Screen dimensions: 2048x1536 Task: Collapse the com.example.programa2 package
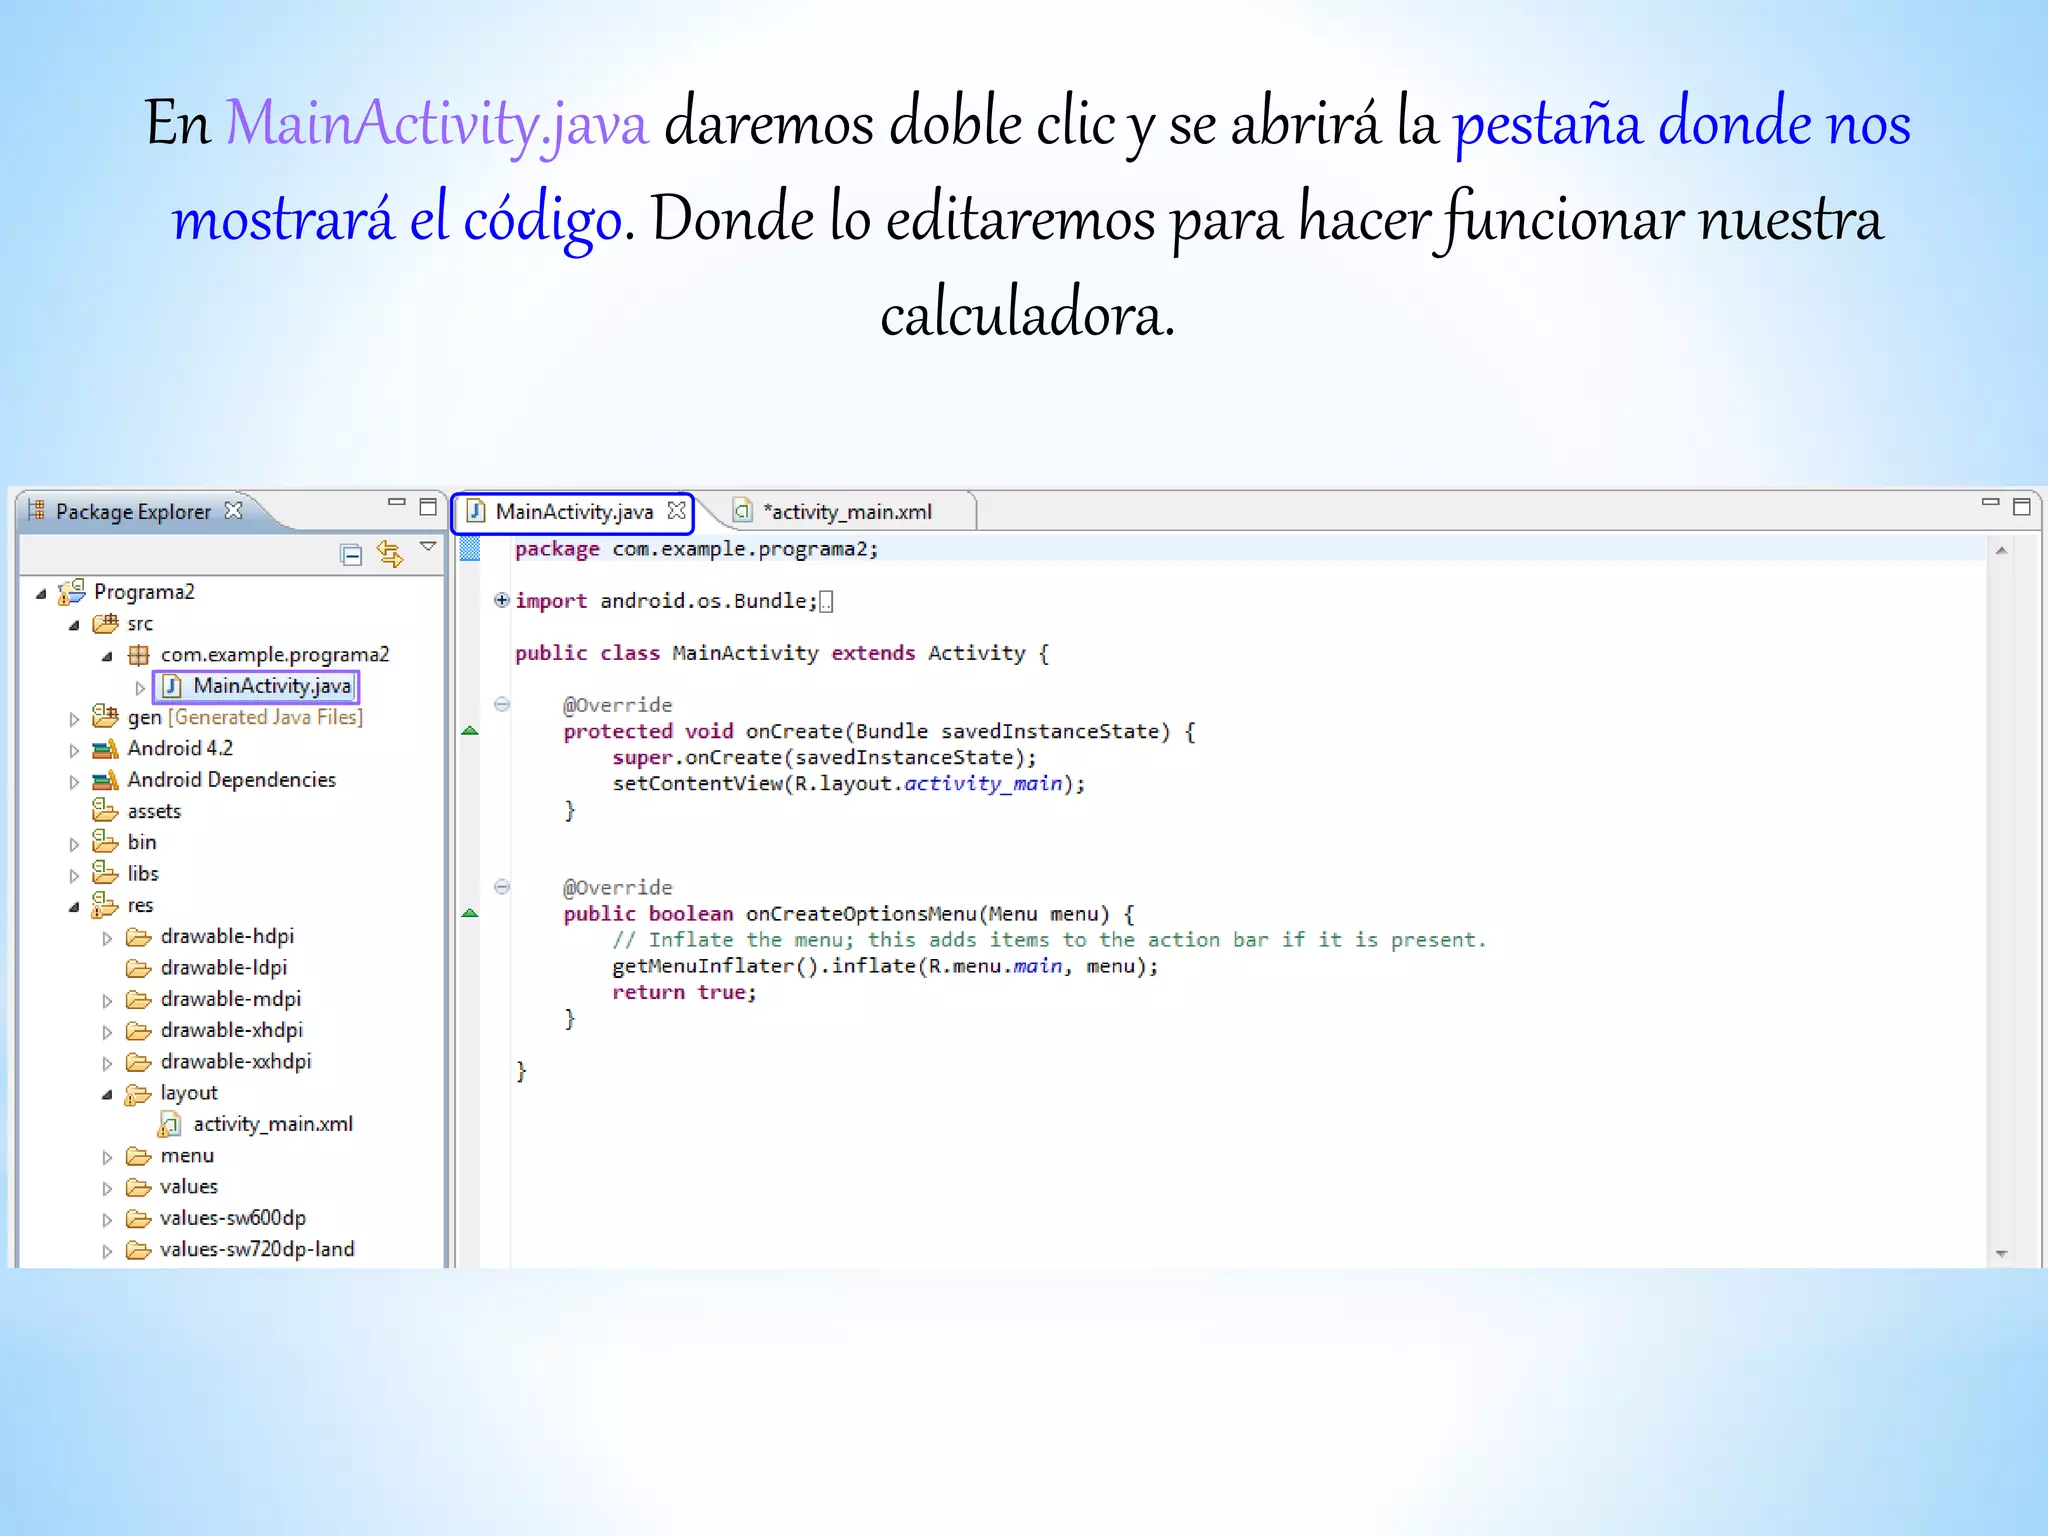tap(107, 657)
